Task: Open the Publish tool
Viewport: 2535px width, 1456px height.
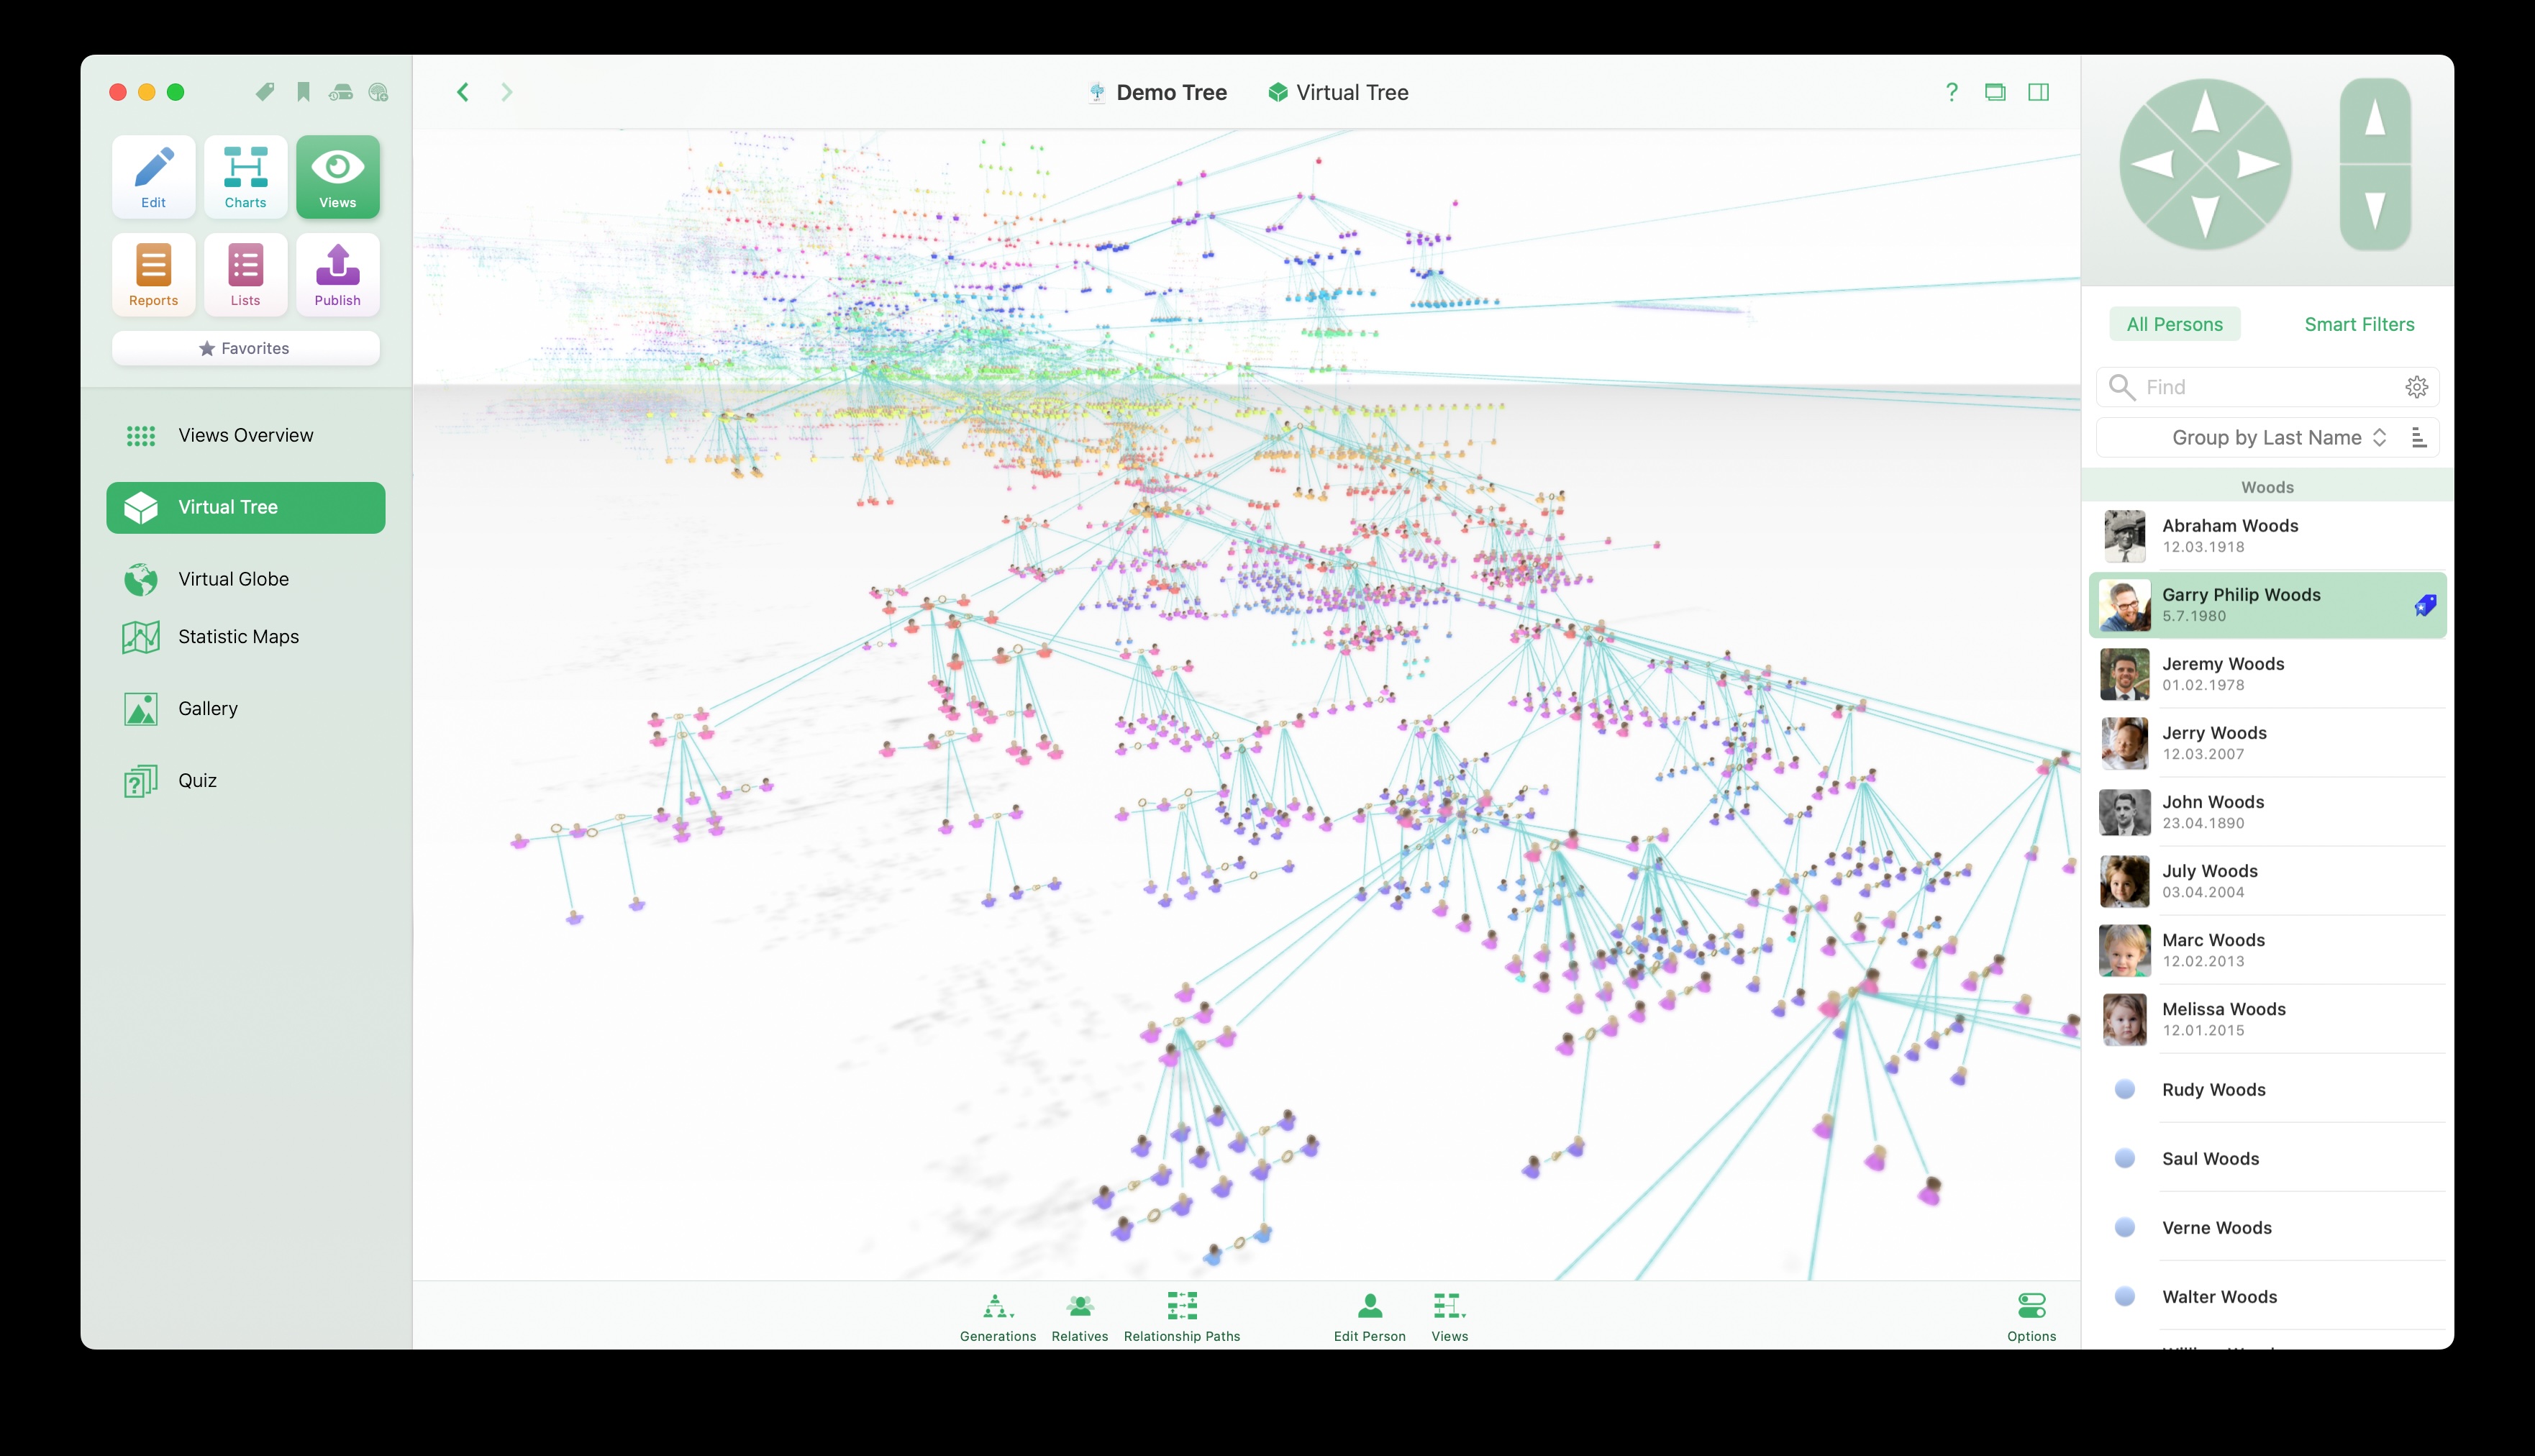Action: 337,275
